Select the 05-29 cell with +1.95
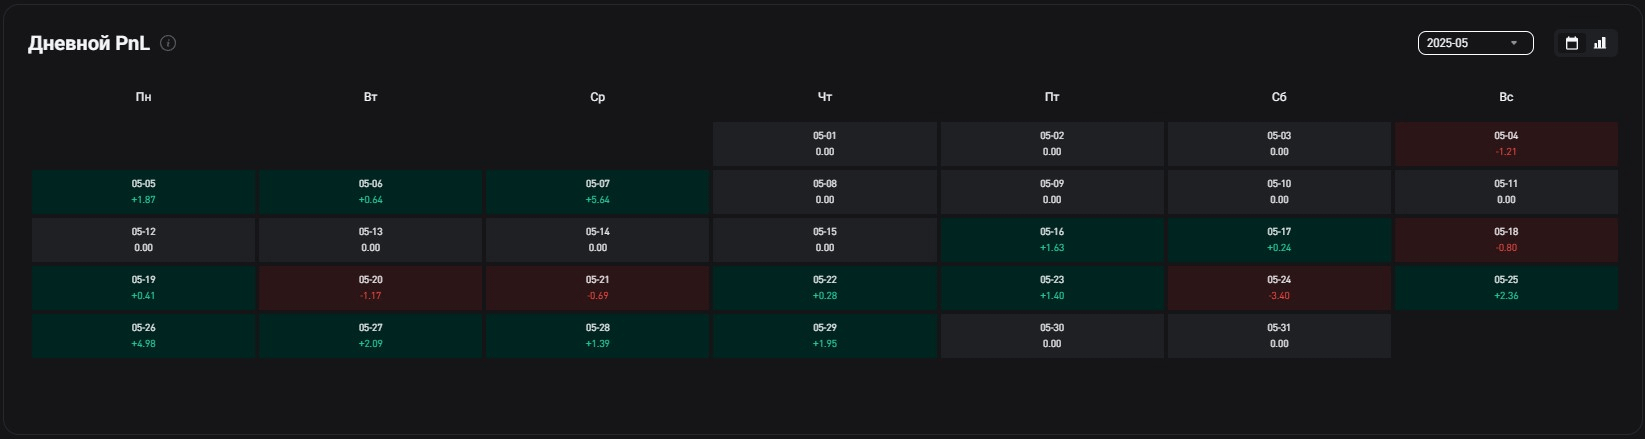1645x439 pixels. tap(824, 336)
